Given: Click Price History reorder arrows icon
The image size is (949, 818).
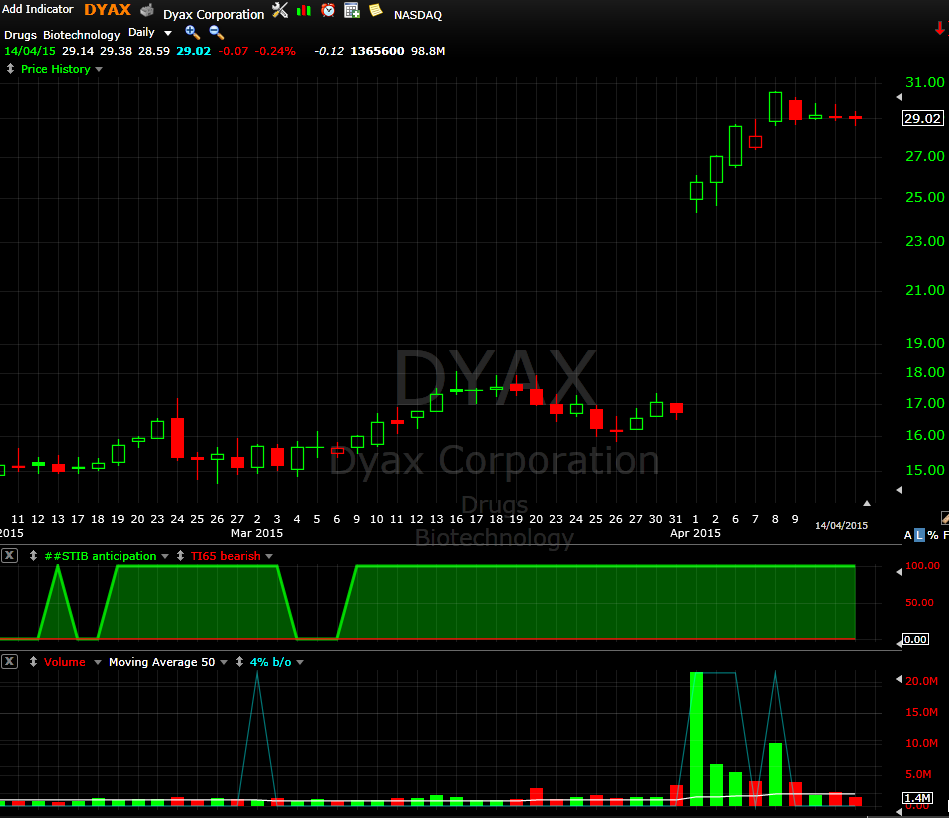Looking at the screenshot, I should (x=10, y=69).
